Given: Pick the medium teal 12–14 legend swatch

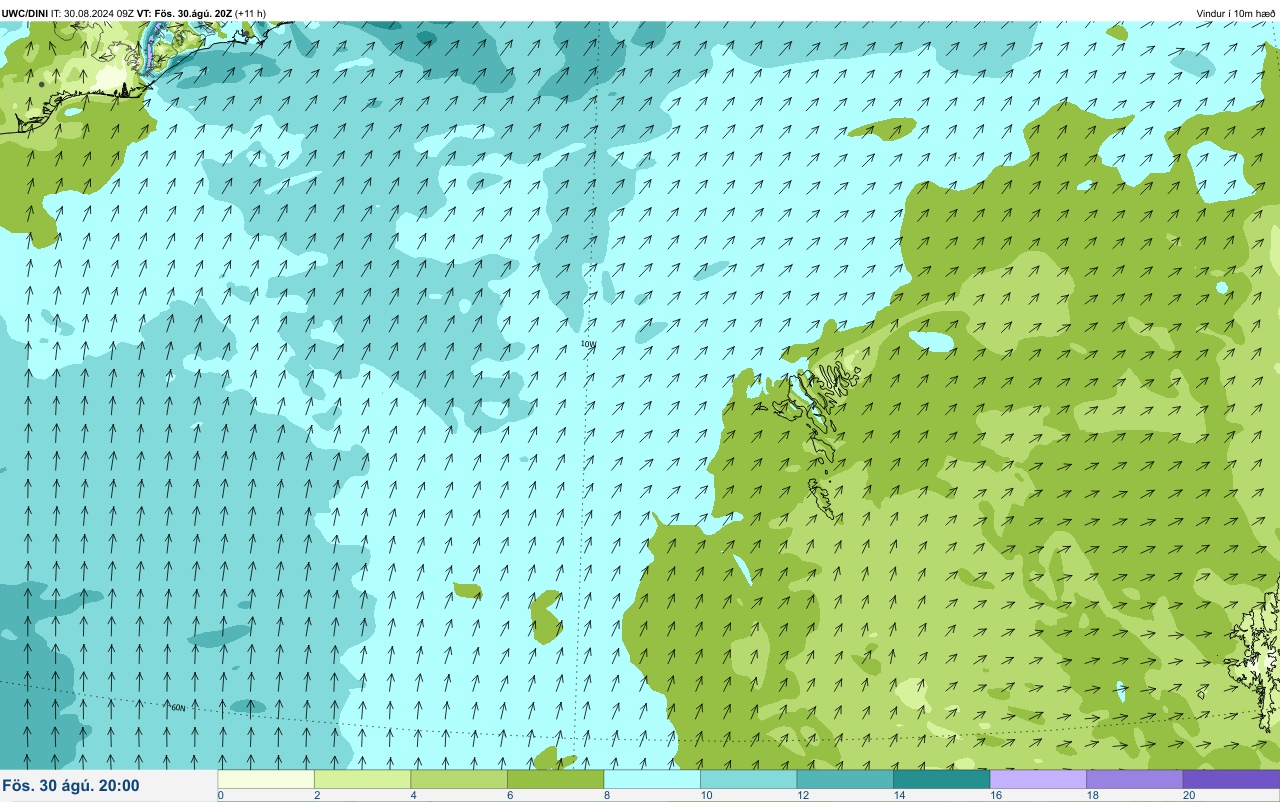Looking at the screenshot, I should 845,779.
